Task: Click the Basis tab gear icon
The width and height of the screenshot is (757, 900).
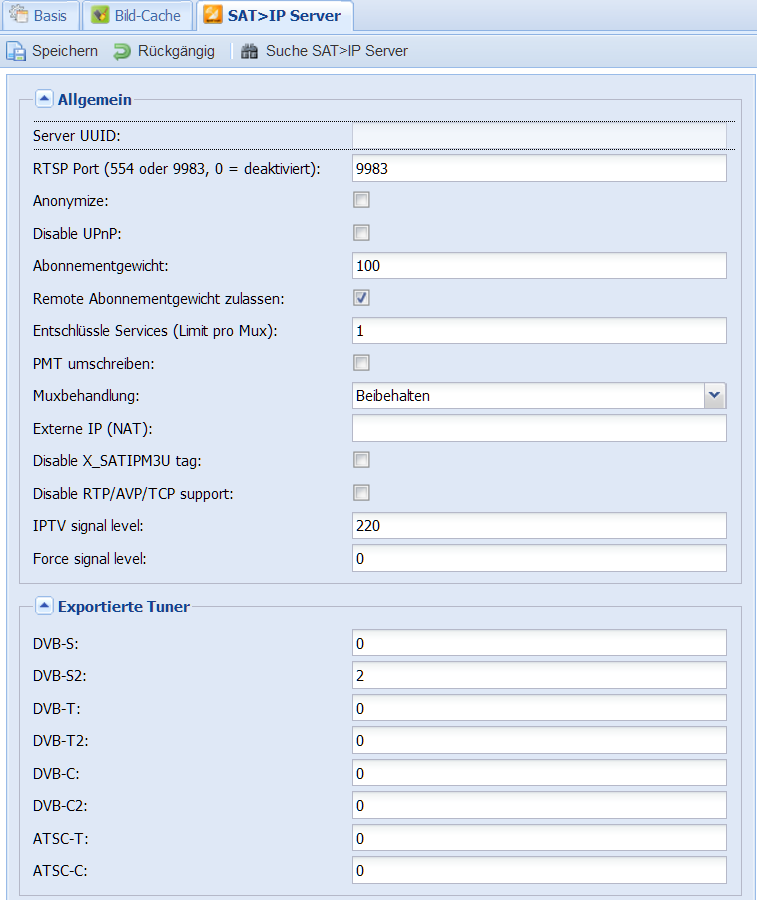Action: click(19, 15)
